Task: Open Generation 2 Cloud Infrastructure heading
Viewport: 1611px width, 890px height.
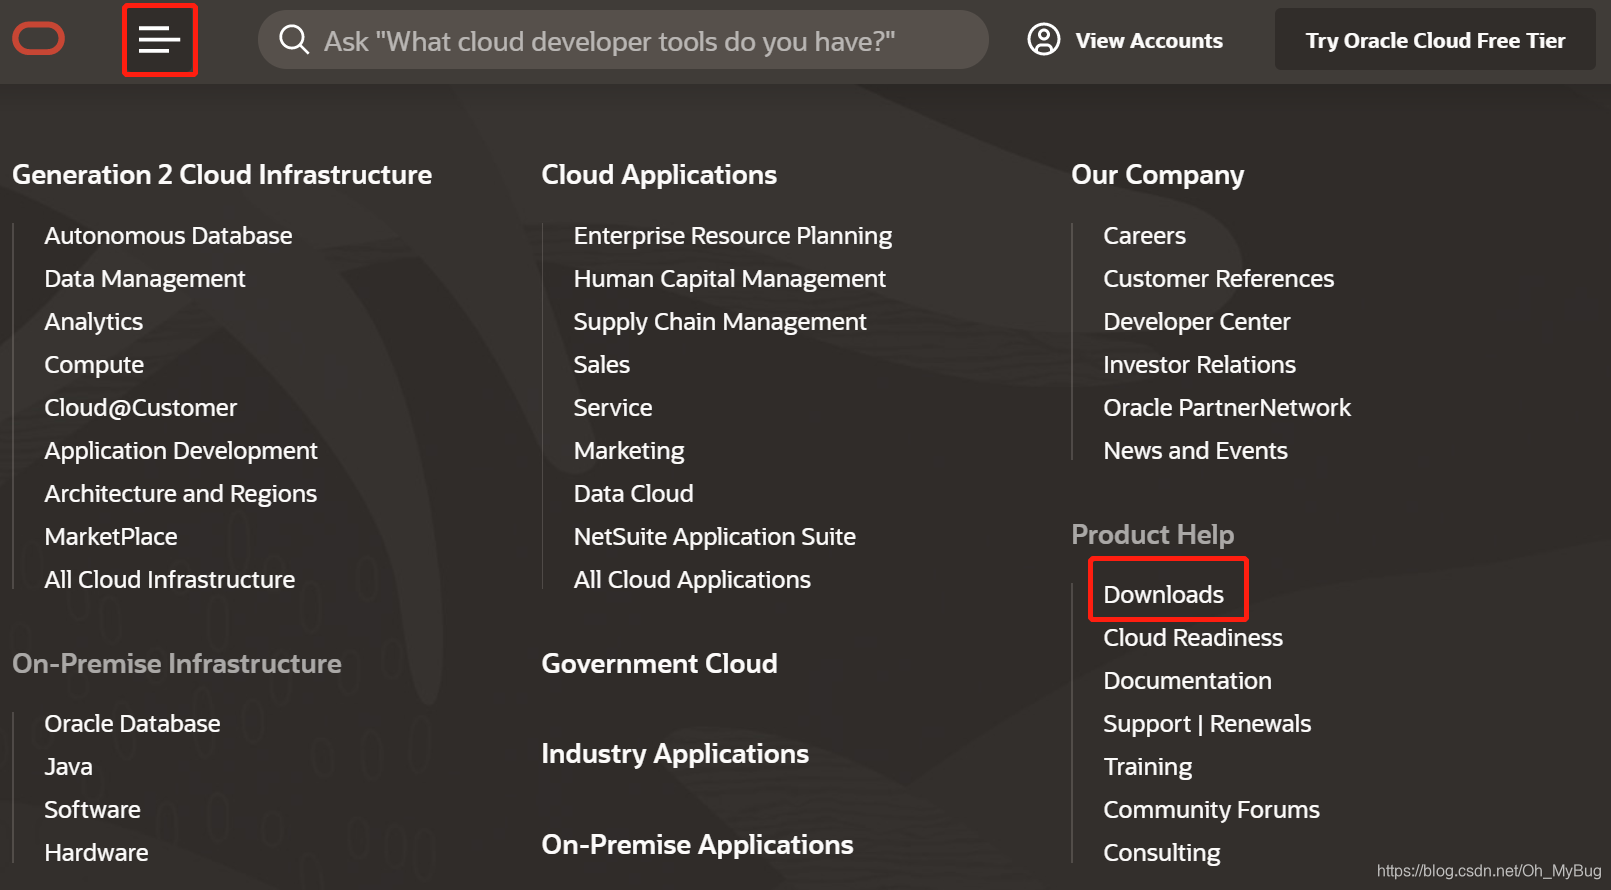Action: 222,175
